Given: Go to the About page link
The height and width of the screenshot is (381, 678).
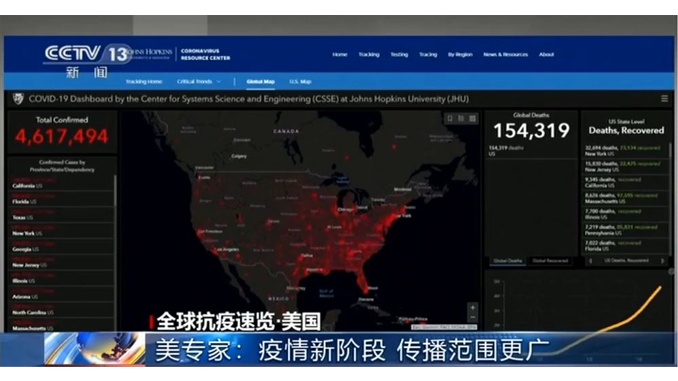Looking at the screenshot, I should tap(547, 54).
